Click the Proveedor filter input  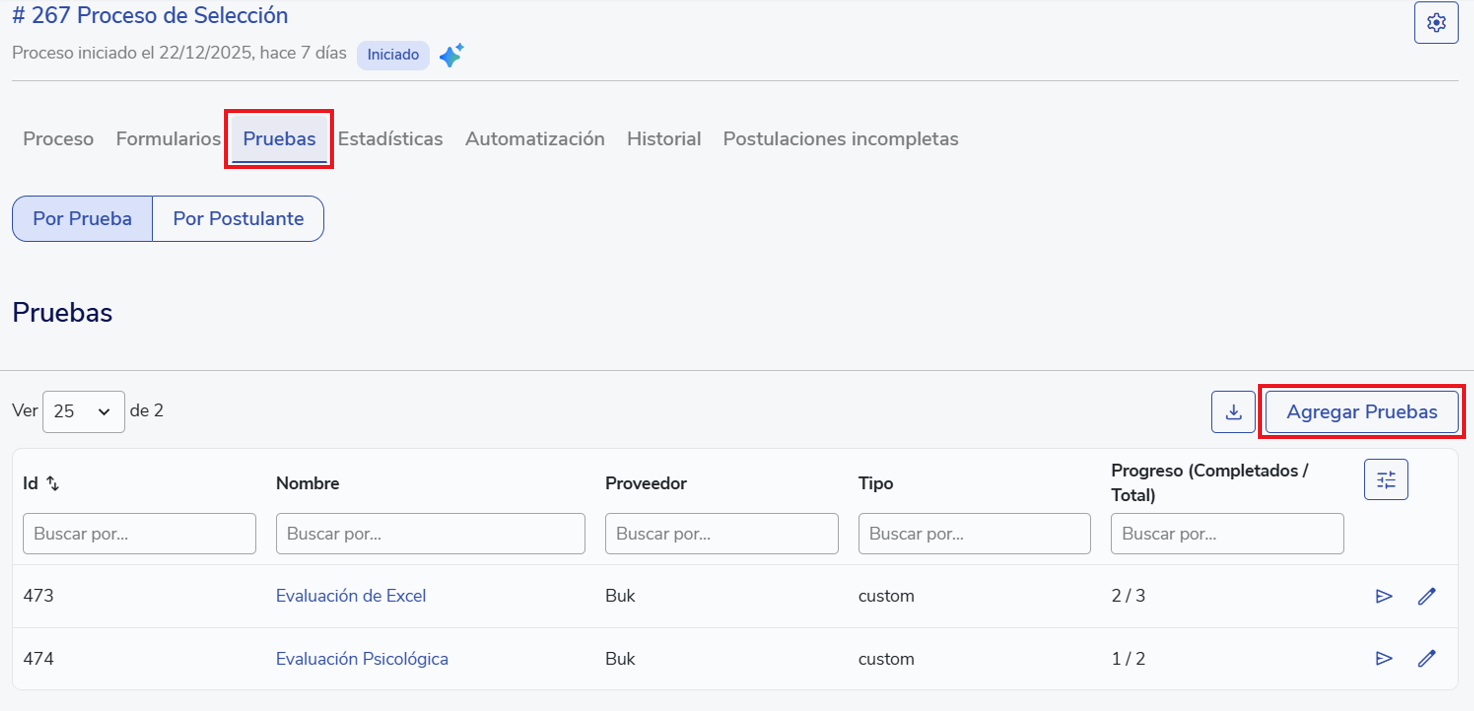click(721, 534)
